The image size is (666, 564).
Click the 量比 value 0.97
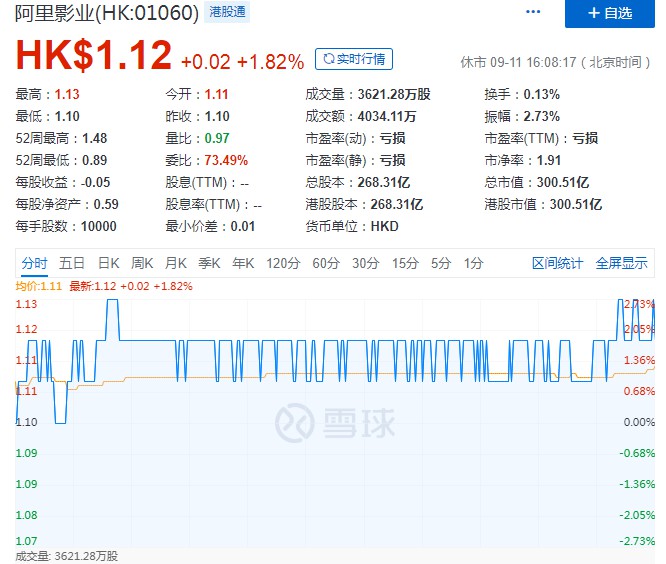[217, 138]
